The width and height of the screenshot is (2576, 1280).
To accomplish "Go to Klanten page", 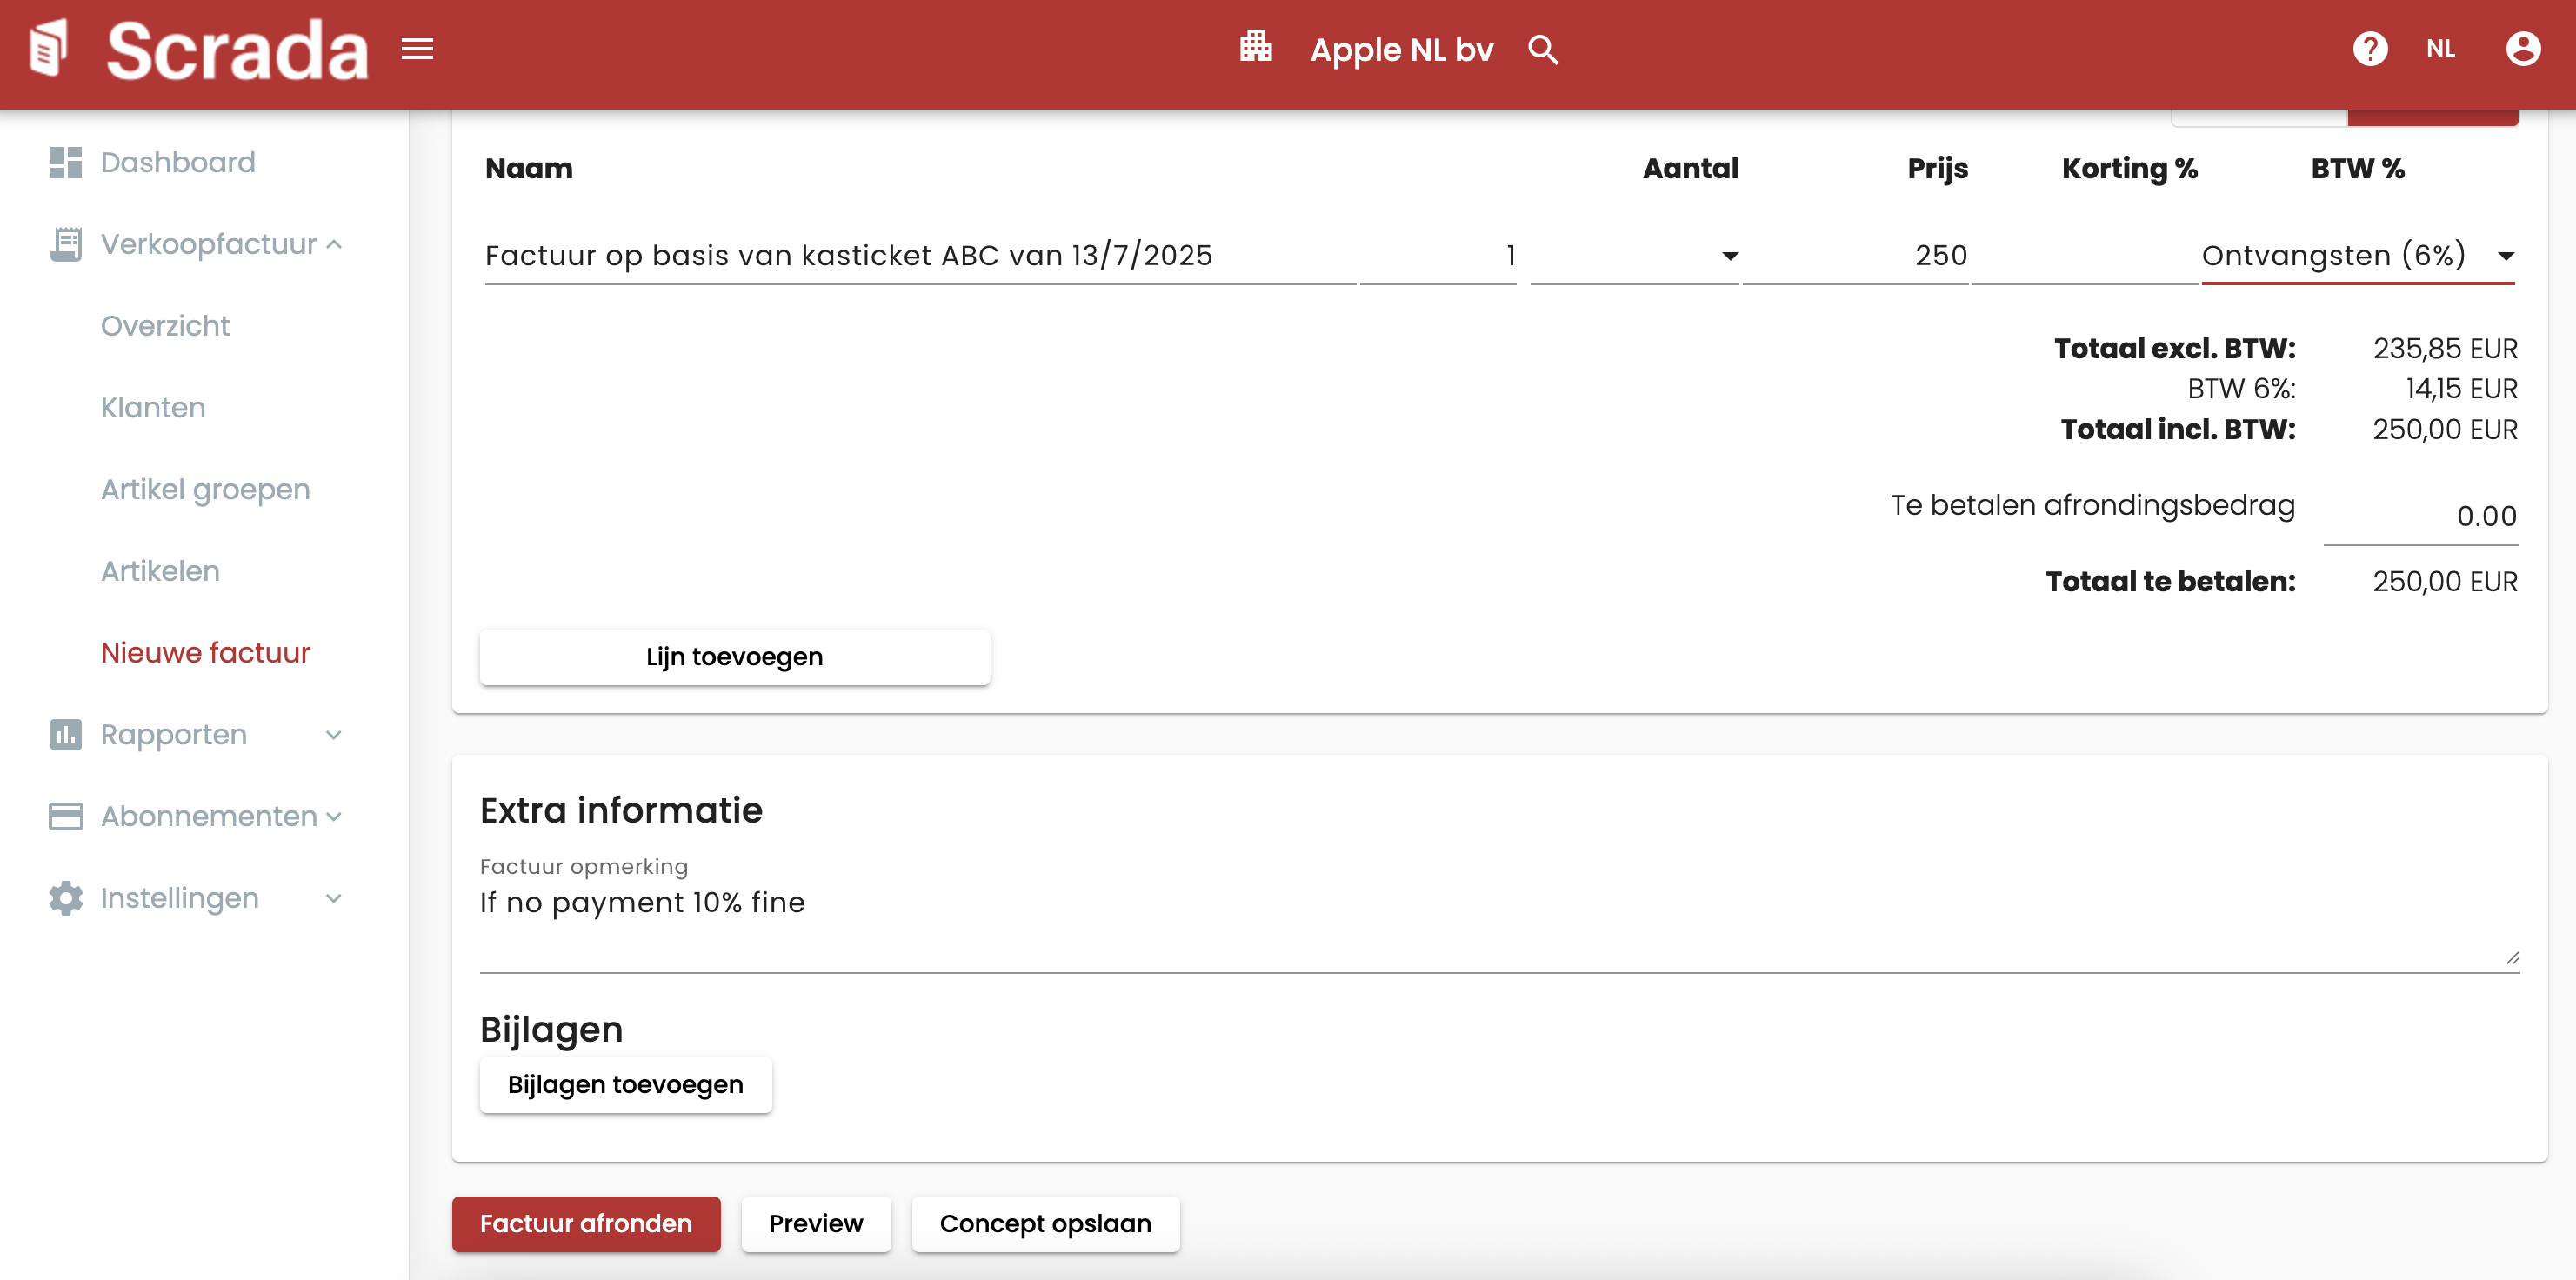I will 153,407.
